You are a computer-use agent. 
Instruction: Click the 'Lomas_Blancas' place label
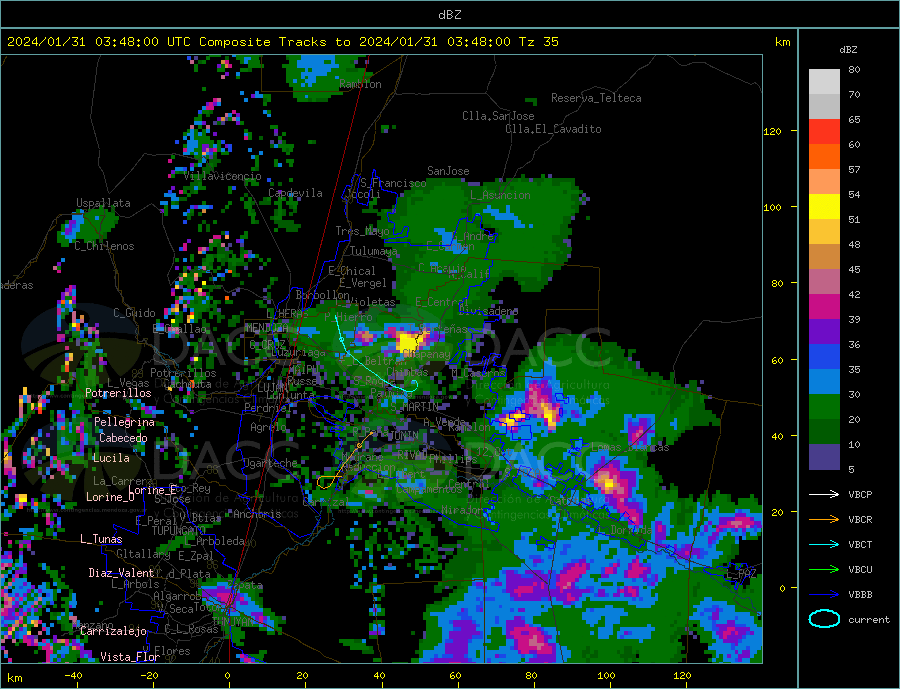pos(630,447)
